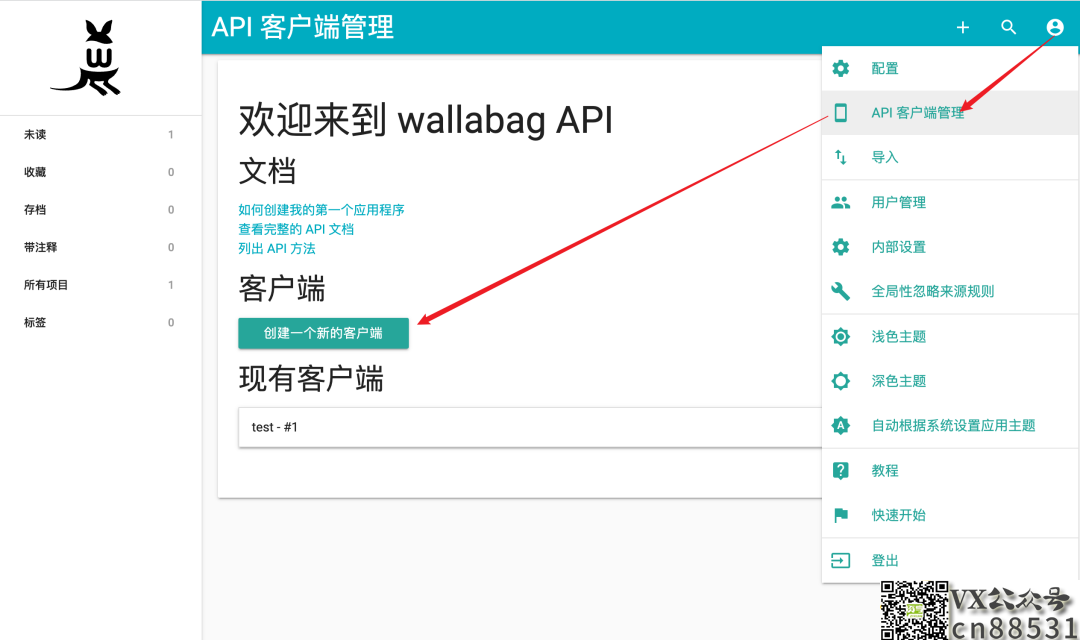
Task: Open 教程 from the menu
Action: click(950, 471)
